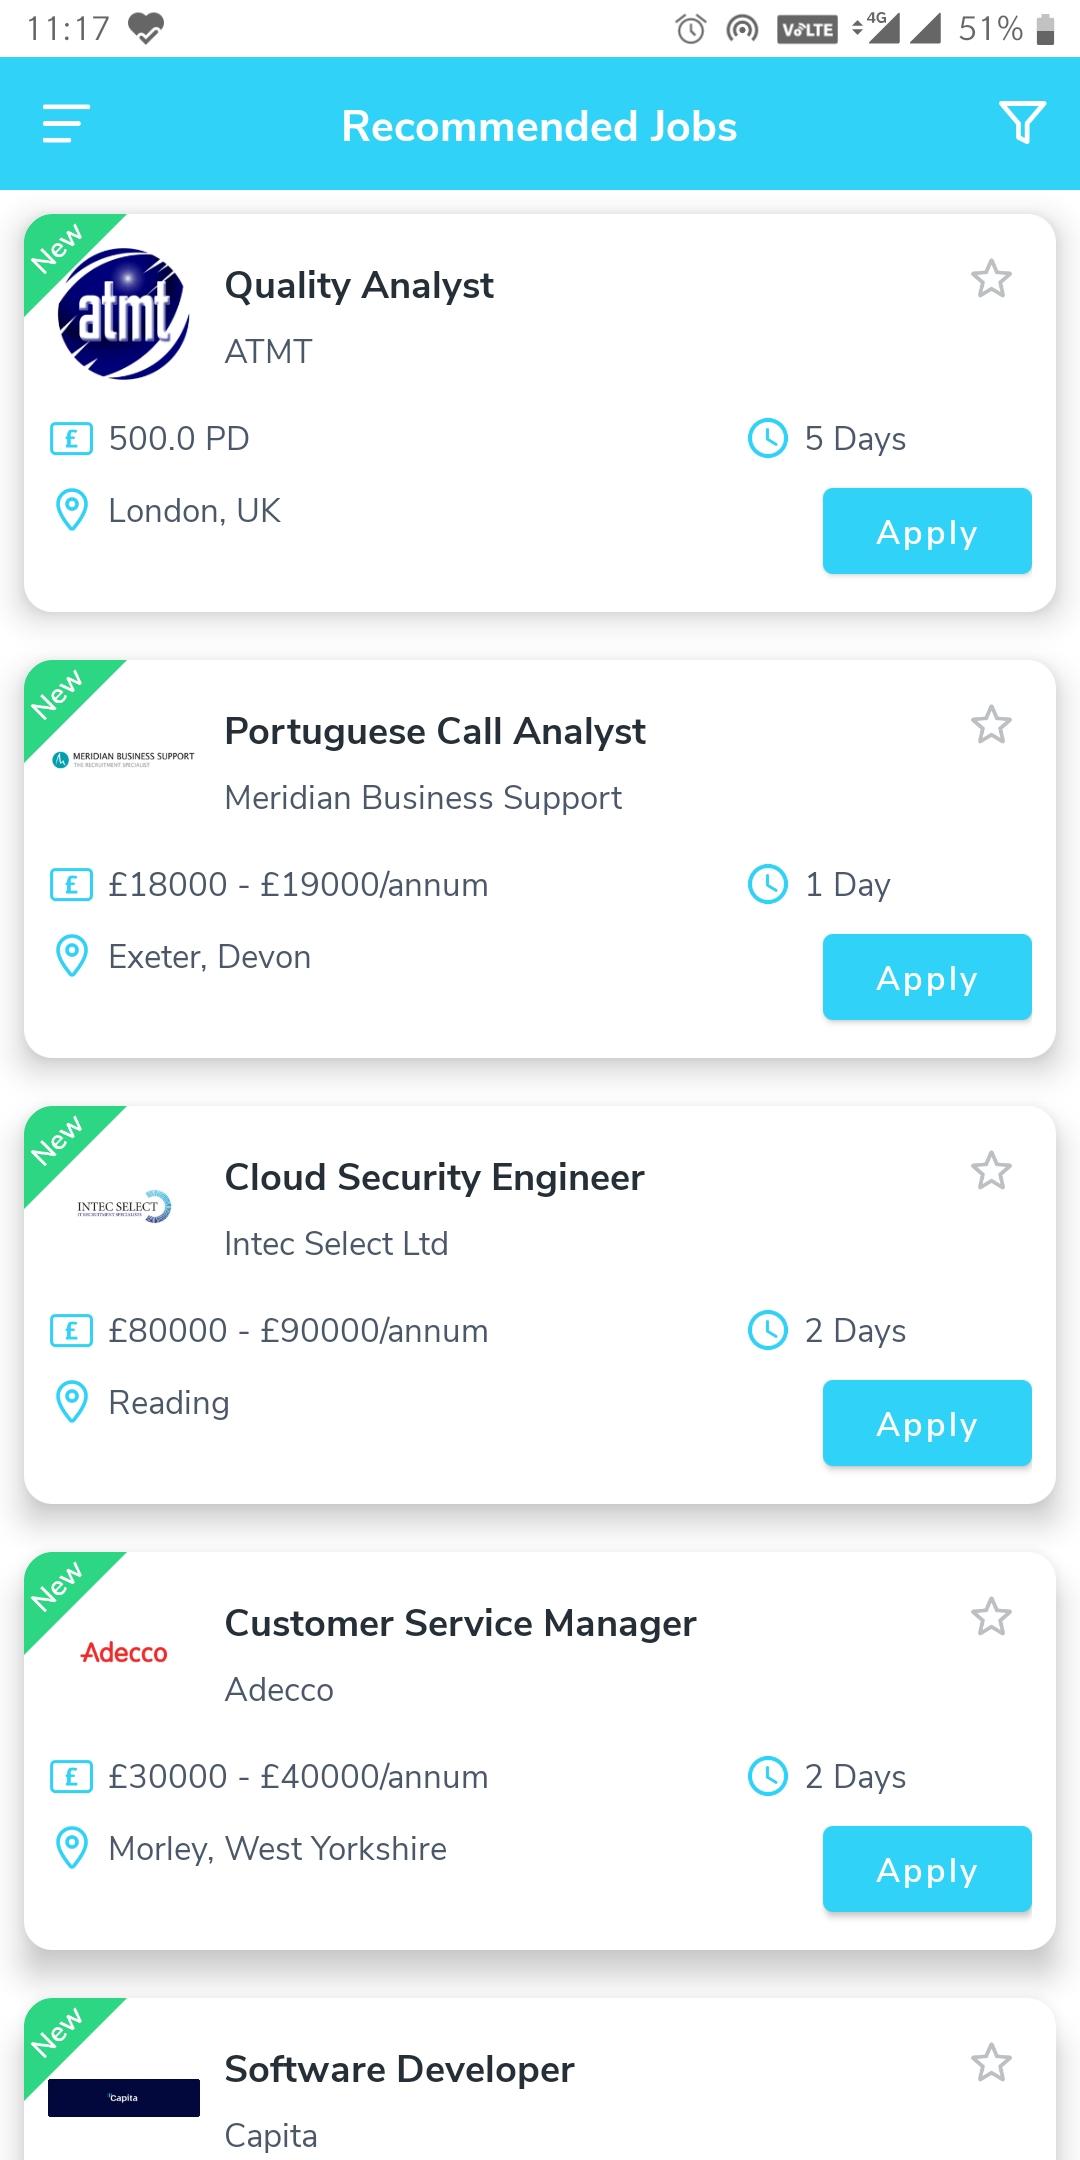Open the Cloud Security Engineer job title

point(434,1177)
